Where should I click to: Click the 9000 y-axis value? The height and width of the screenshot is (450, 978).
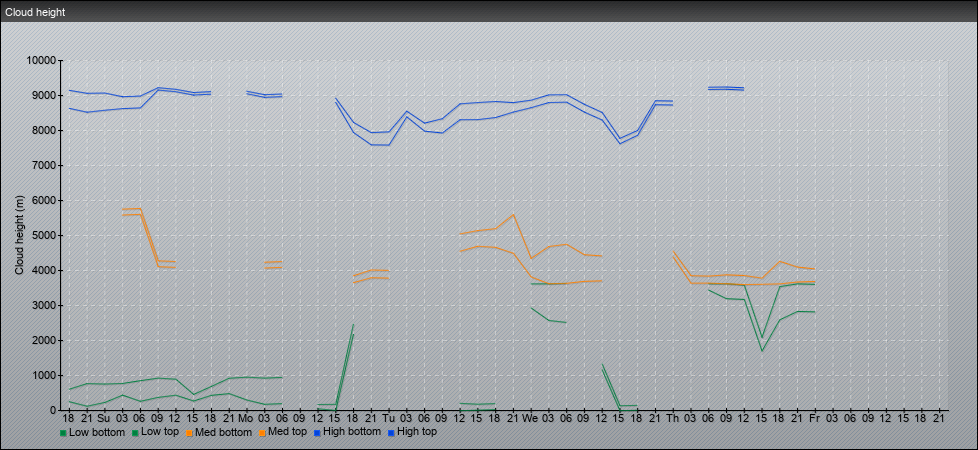[43, 95]
